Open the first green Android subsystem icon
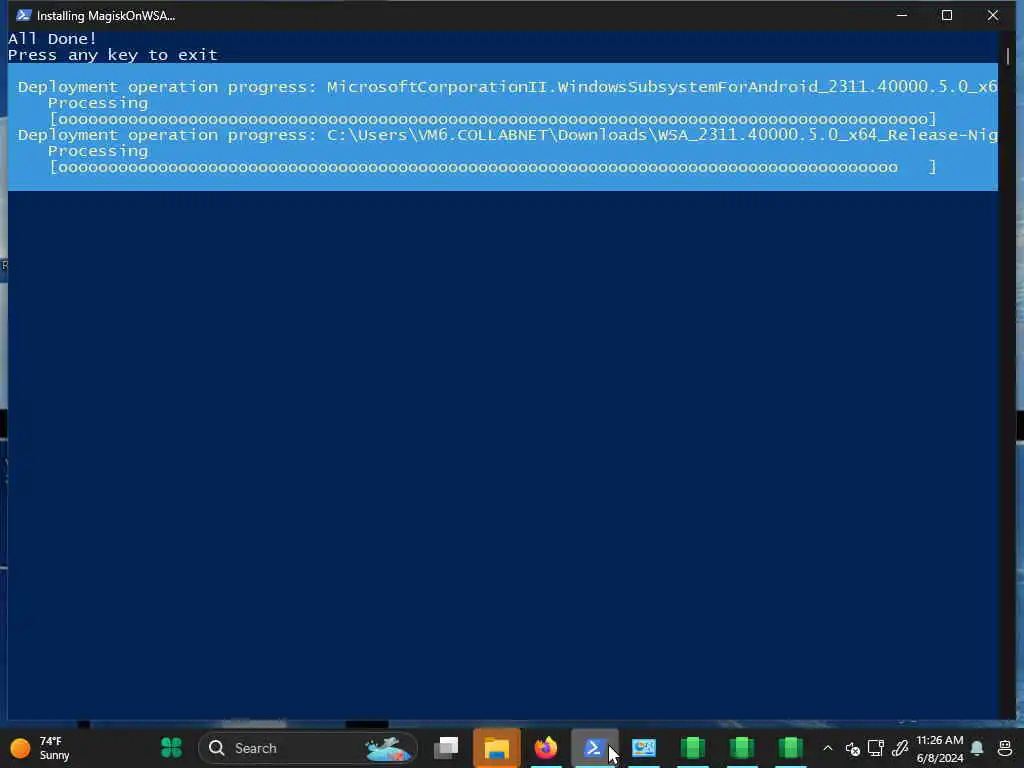Image resolution: width=1024 pixels, height=768 pixels. point(692,748)
